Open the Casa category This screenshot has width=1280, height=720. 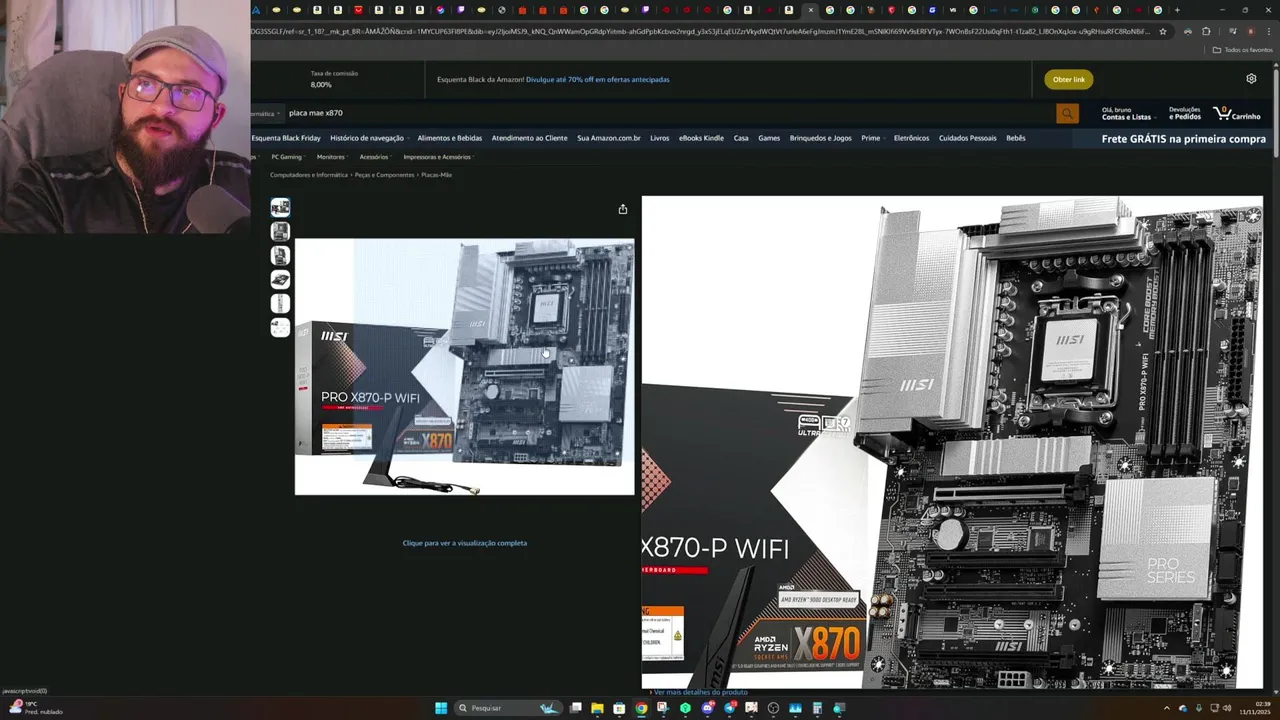[x=741, y=138]
